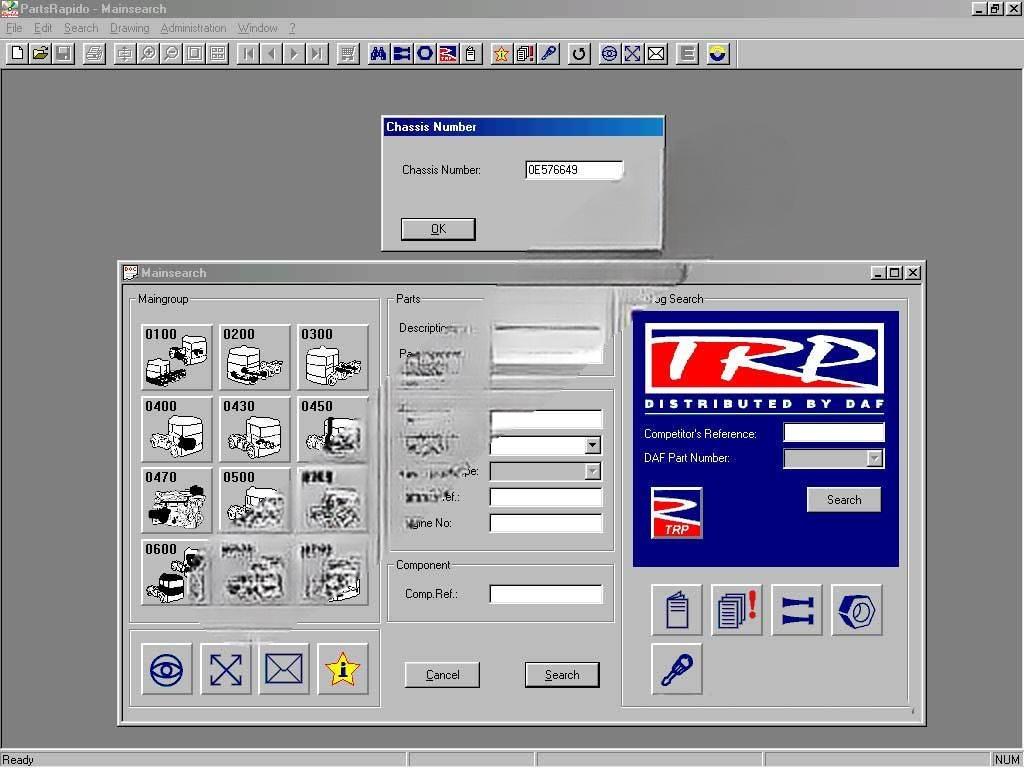Expand the DAF Part Number dropdown

[x=874, y=458]
